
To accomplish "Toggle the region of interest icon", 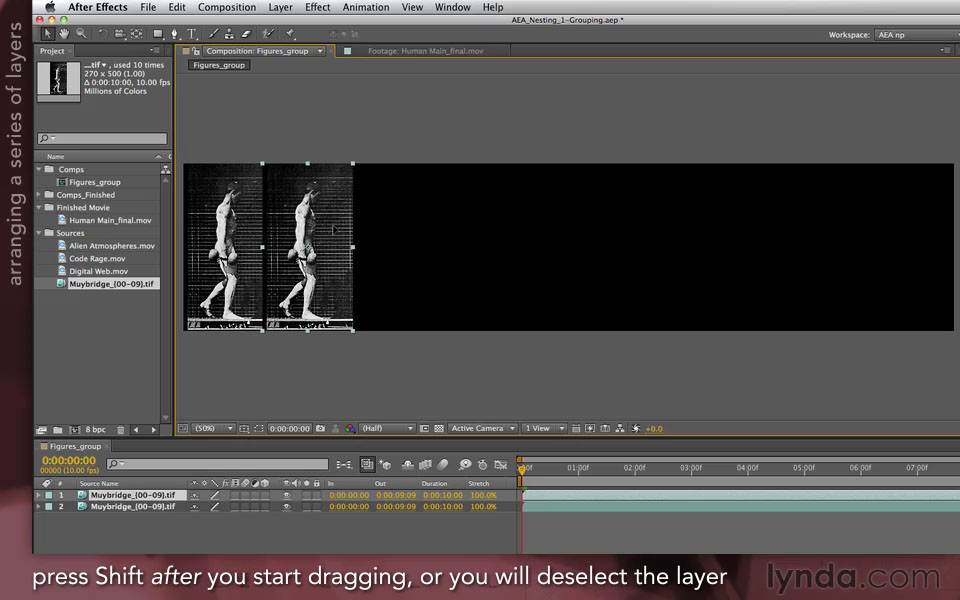I will coord(424,429).
